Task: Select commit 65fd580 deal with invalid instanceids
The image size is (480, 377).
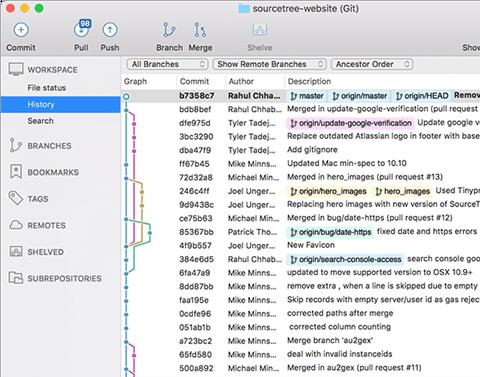Action: tap(300, 355)
